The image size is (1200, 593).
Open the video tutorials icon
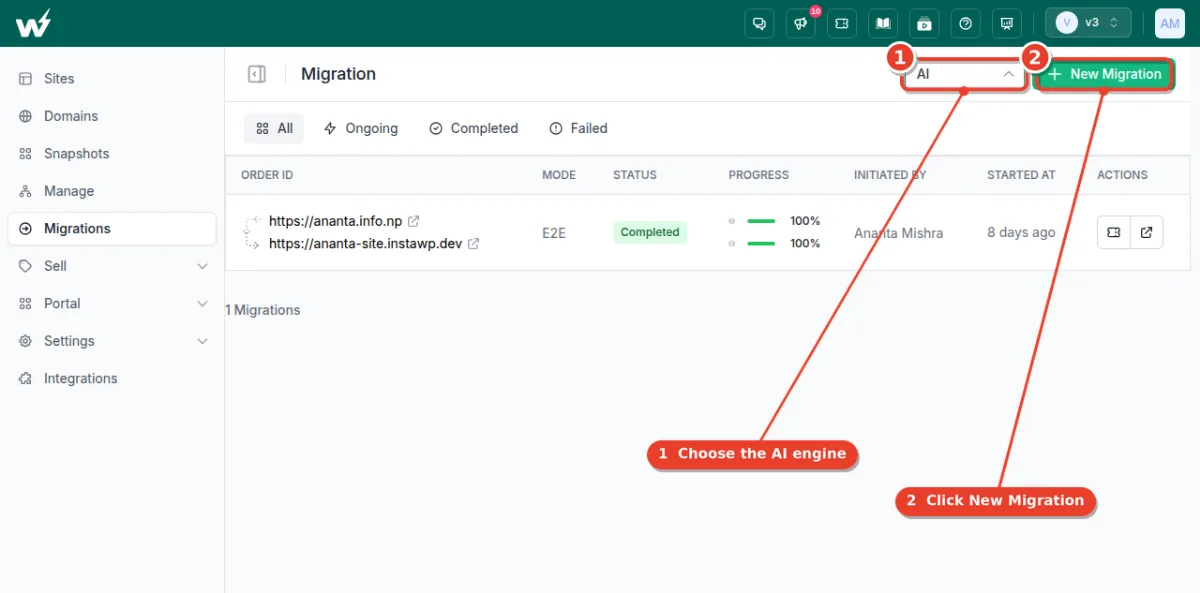tap(924, 23)
